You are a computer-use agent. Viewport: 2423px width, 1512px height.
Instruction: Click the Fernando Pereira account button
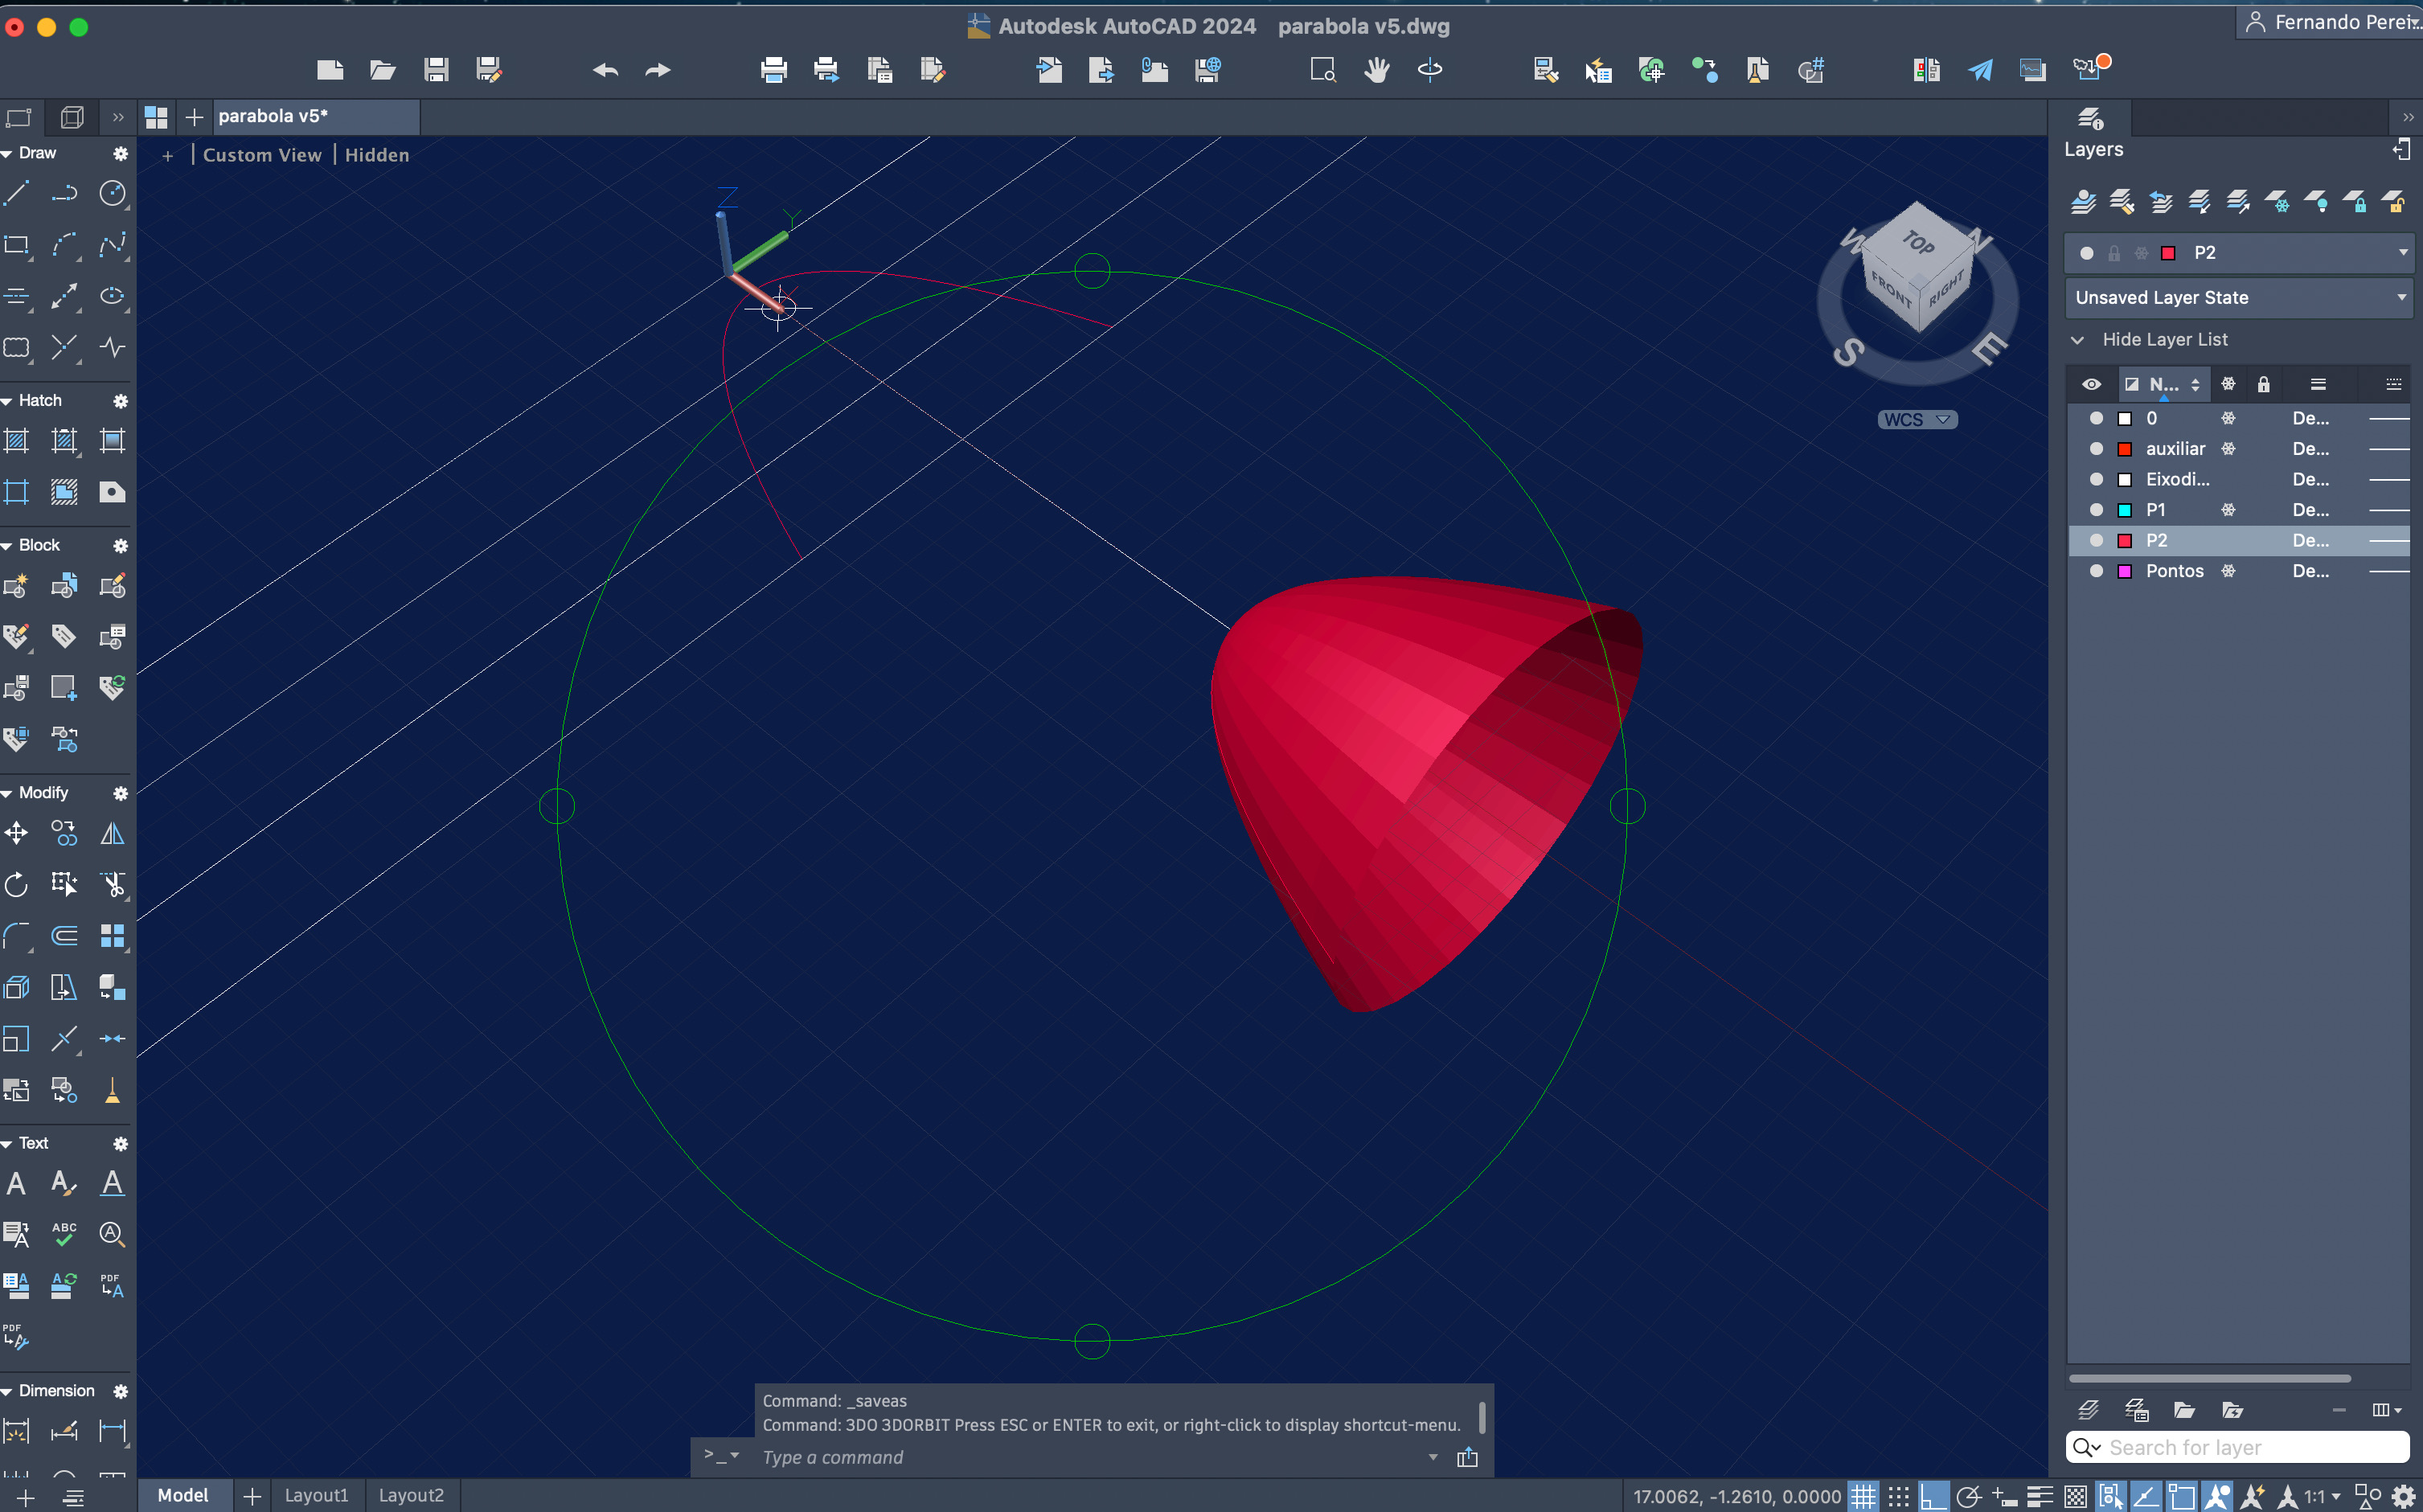coord(2330,22)
